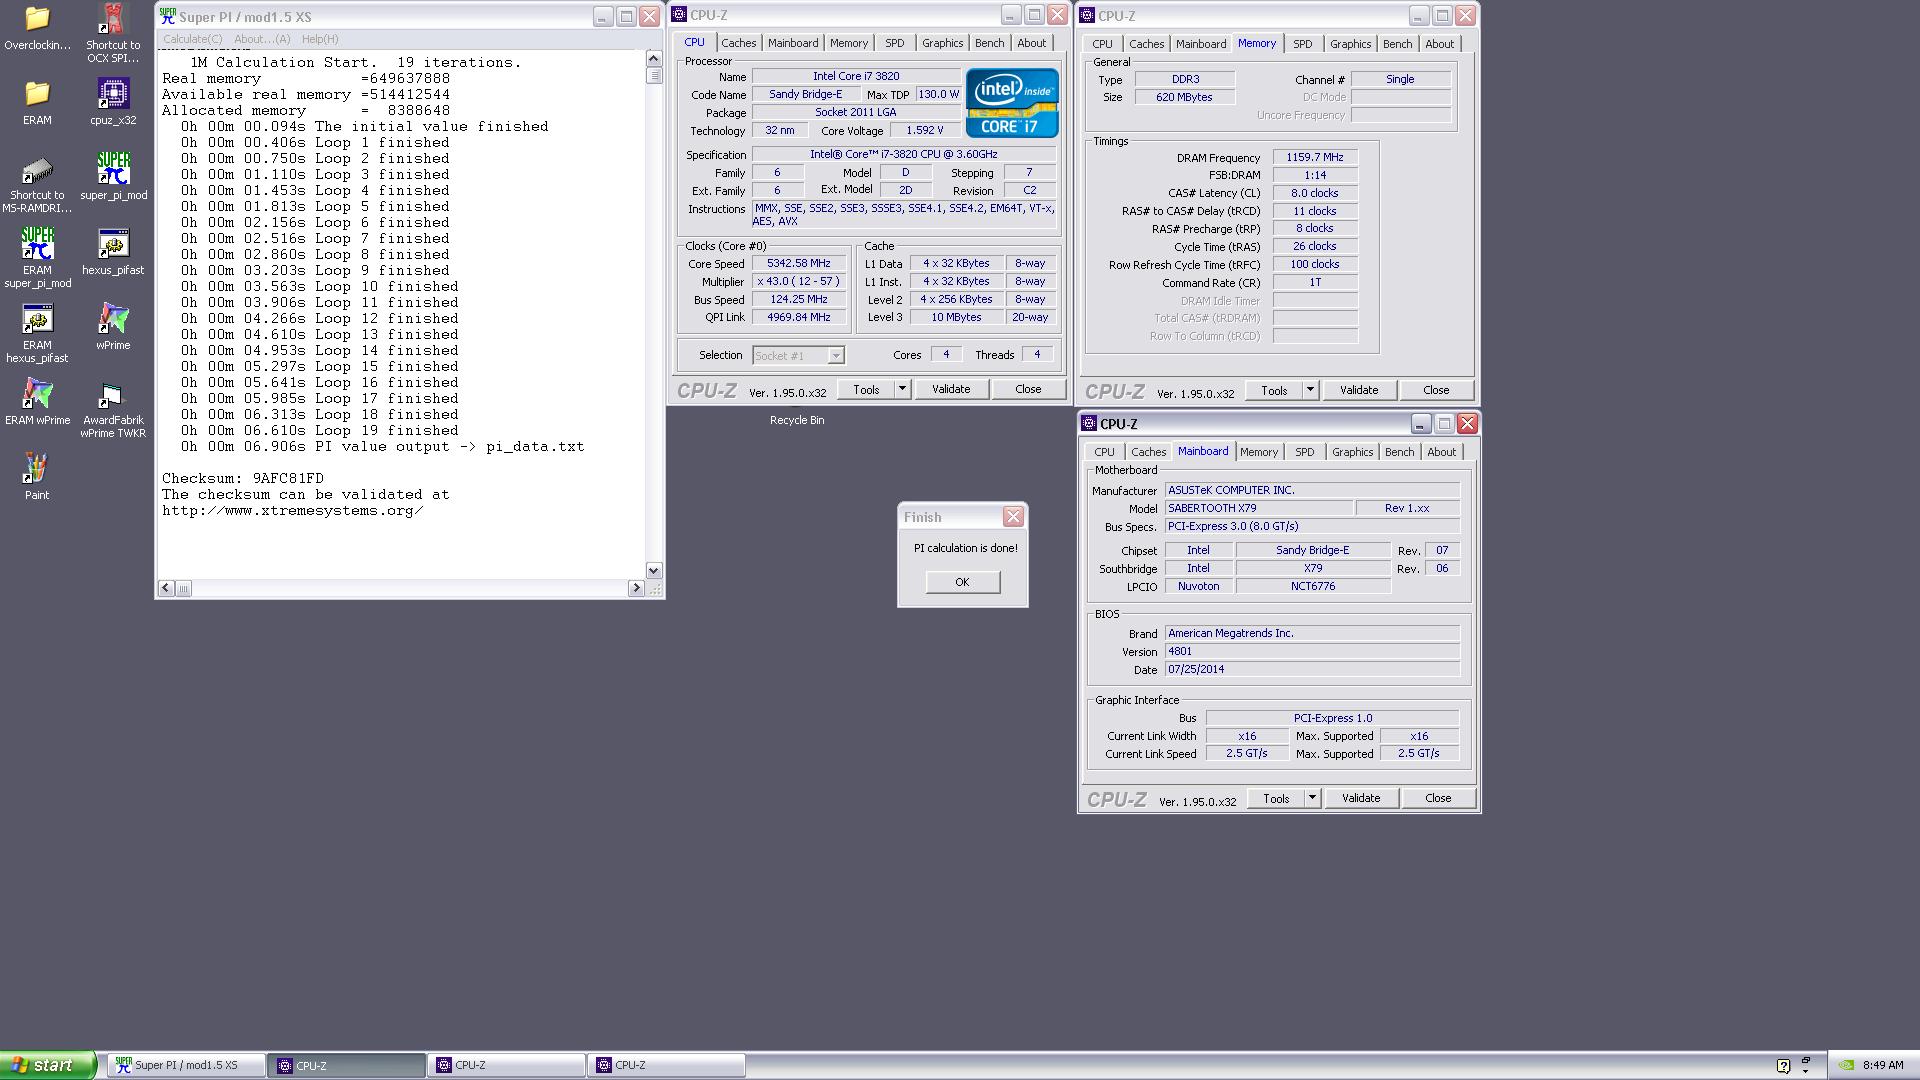
Task: Open the ERAM folder icon
Action: pos(37,102)
